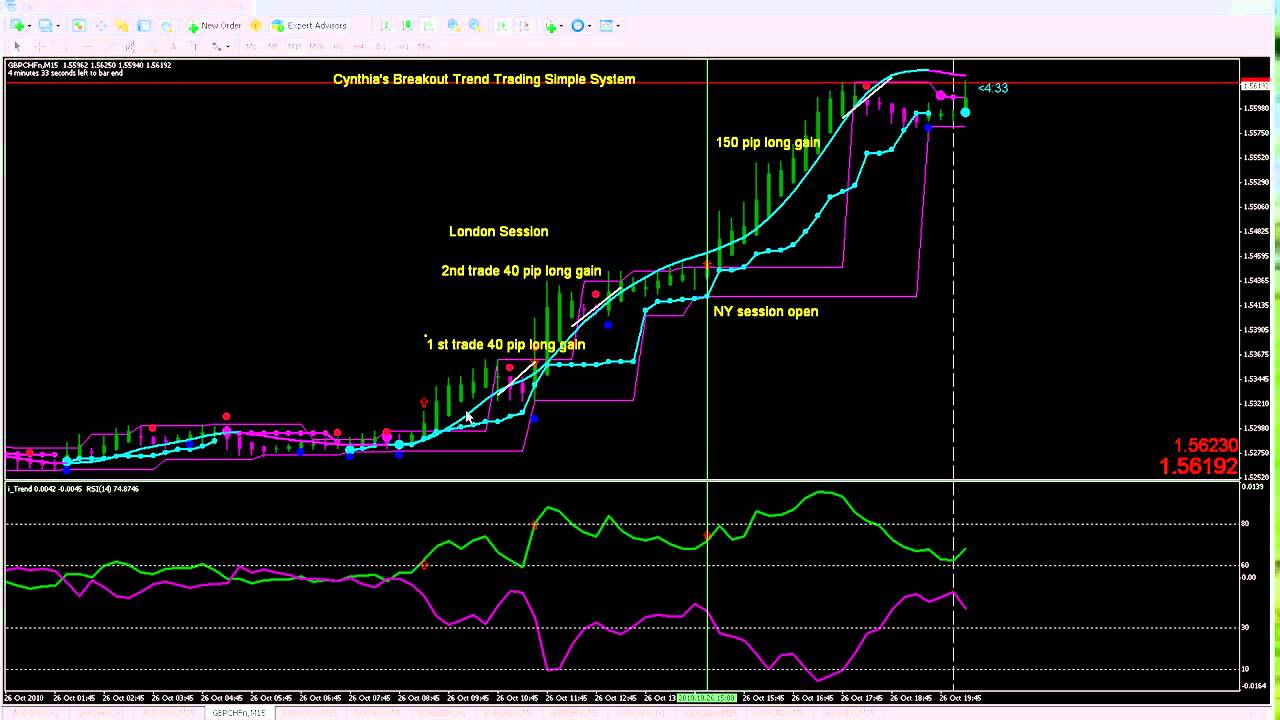
Task: Select the trendline drawing tool
Action: tap(109, 46)
